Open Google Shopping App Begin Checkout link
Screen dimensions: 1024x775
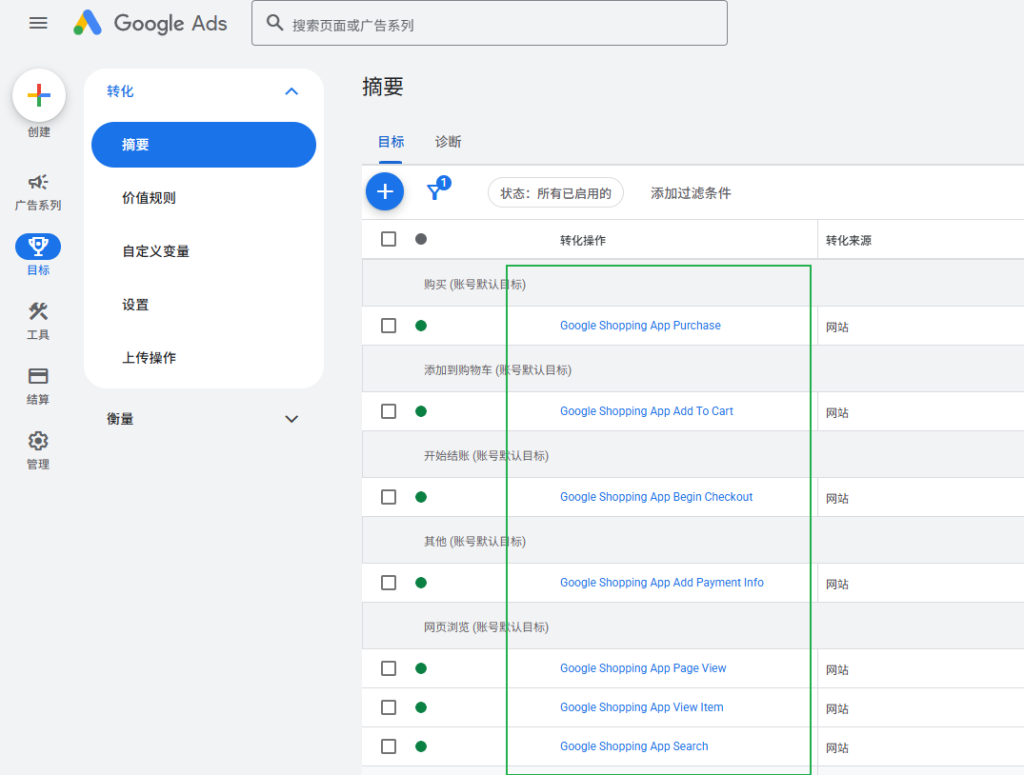point(656,497)
